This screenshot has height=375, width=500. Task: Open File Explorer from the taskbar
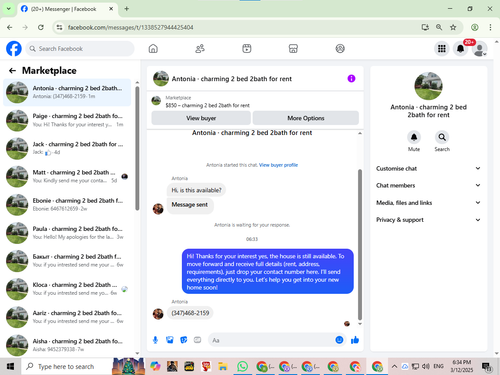pos(223,366)
